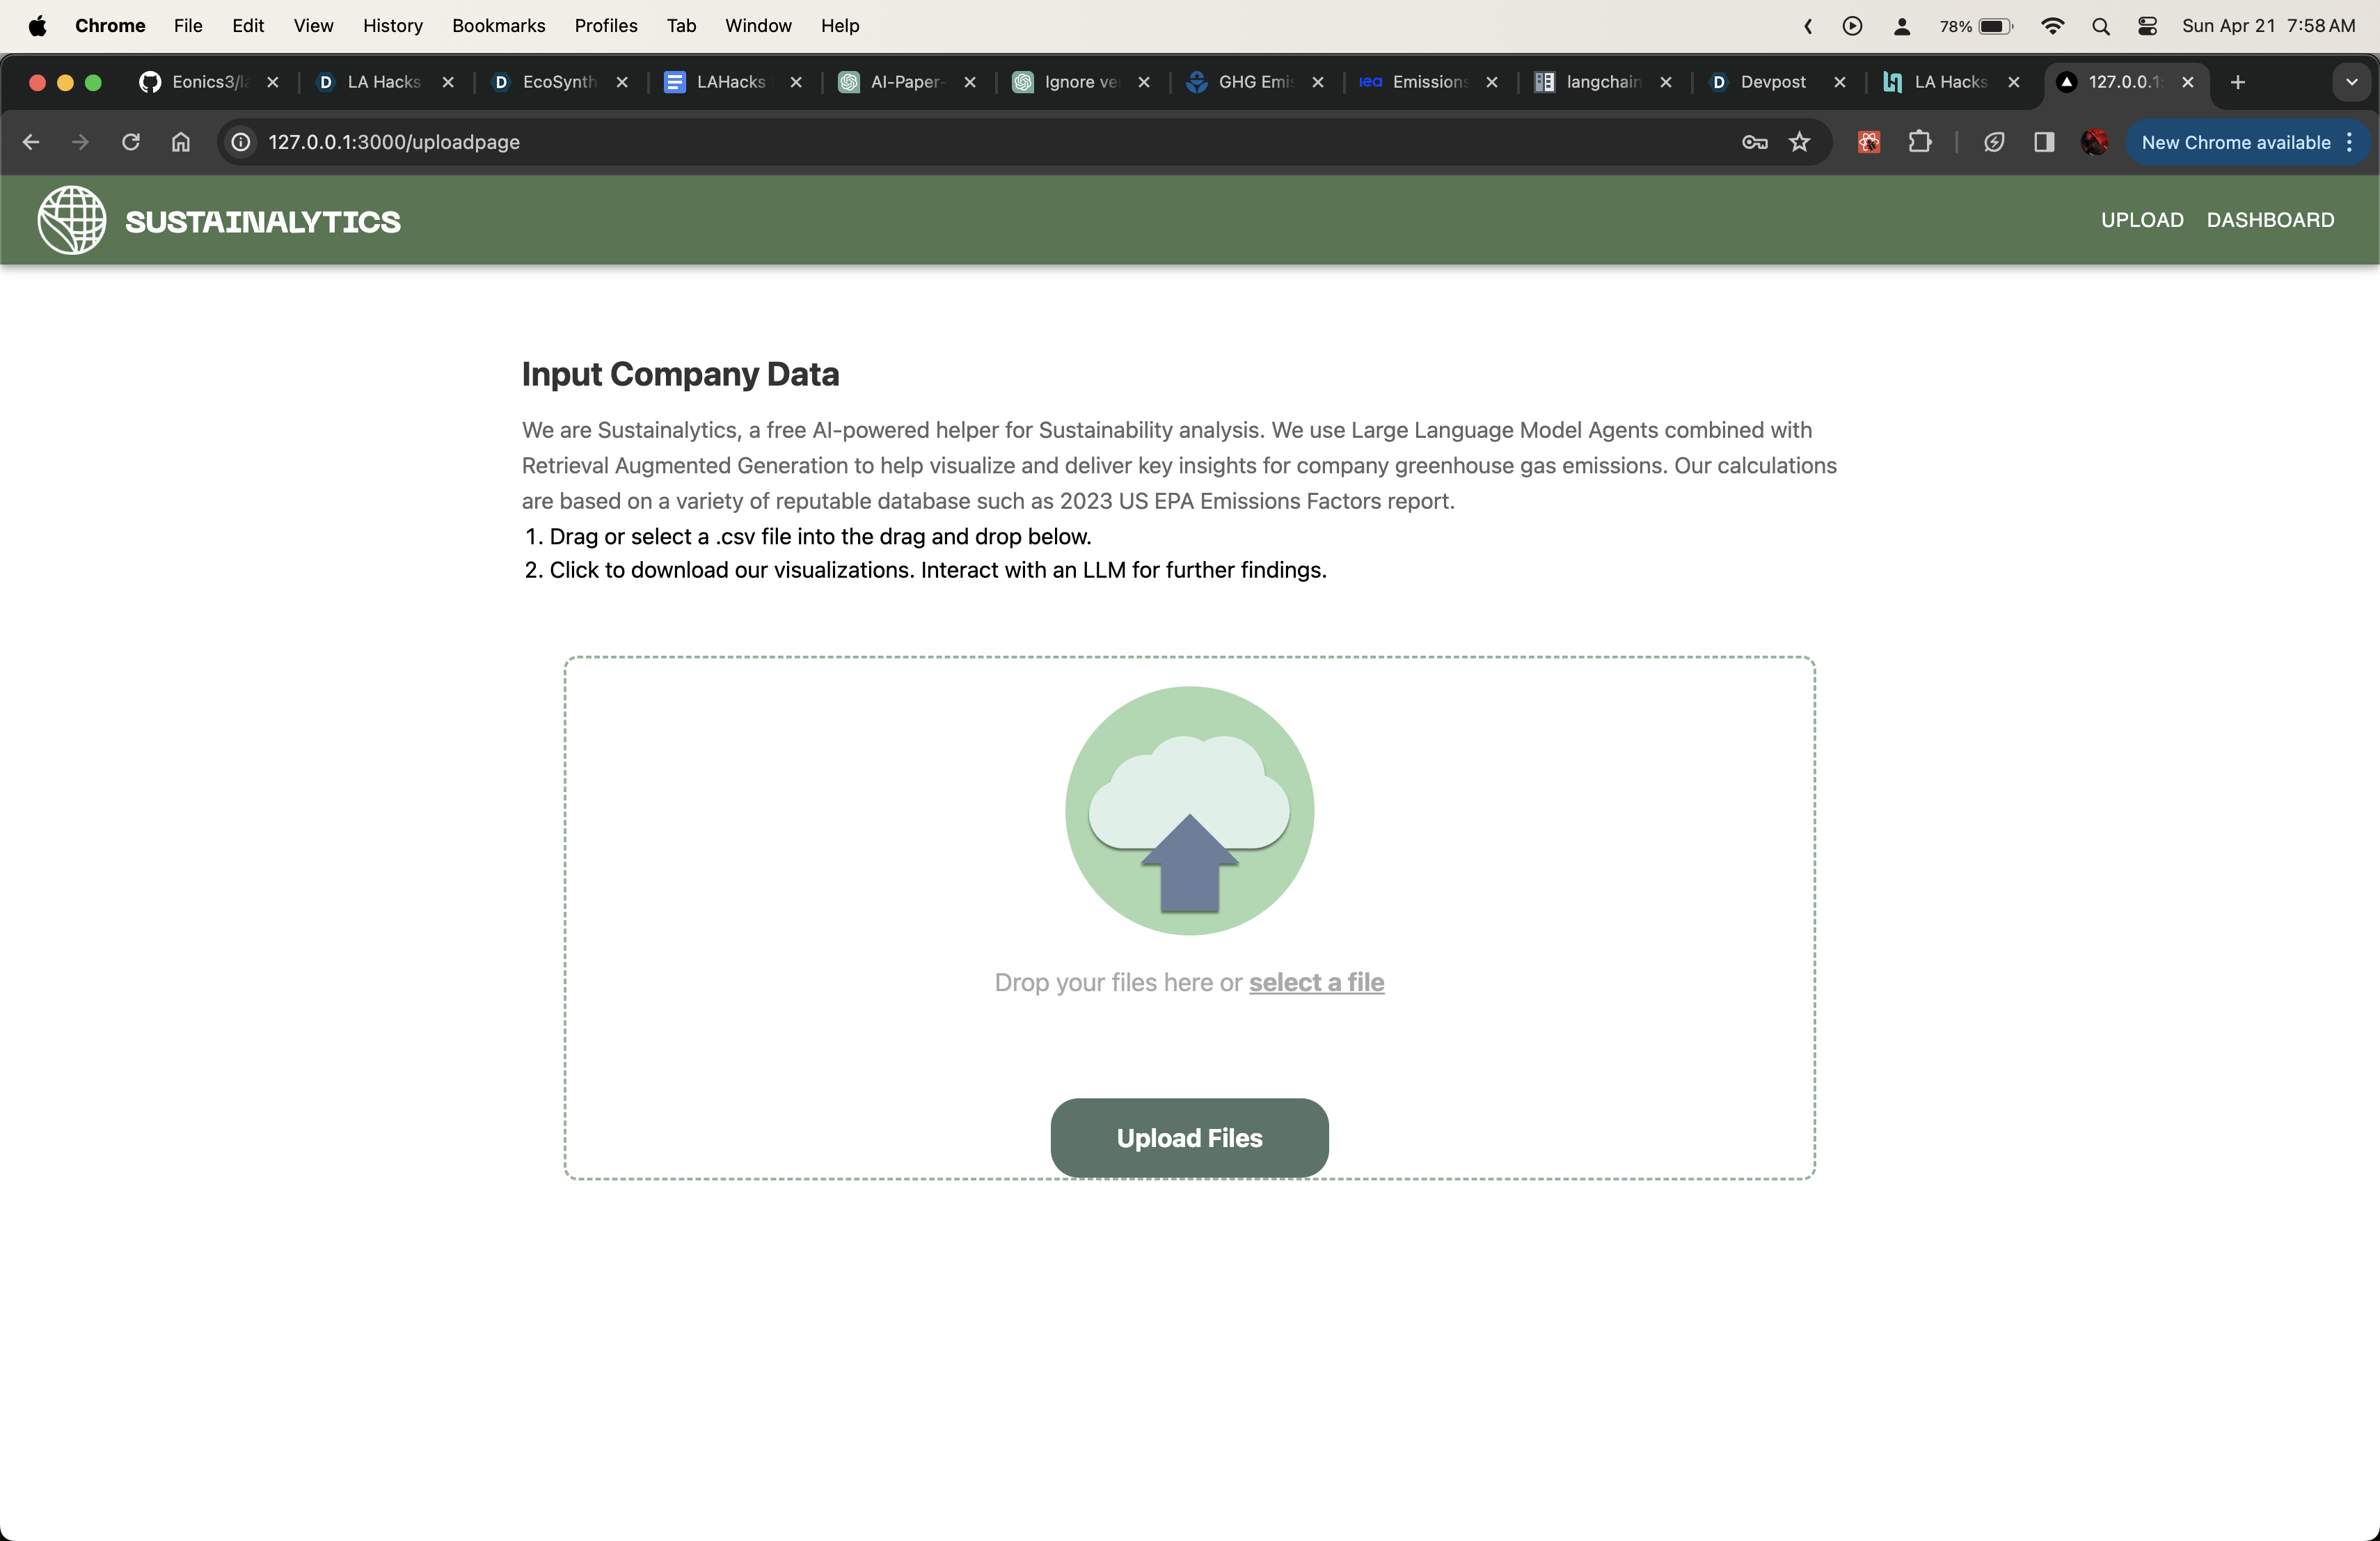Click the New Chrome available button
Screen dimensions: 2380x1541
click(2235, 142)
